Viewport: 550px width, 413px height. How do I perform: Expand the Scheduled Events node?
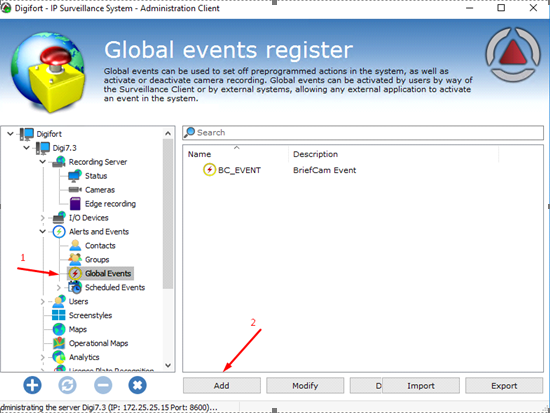point(59,288)
